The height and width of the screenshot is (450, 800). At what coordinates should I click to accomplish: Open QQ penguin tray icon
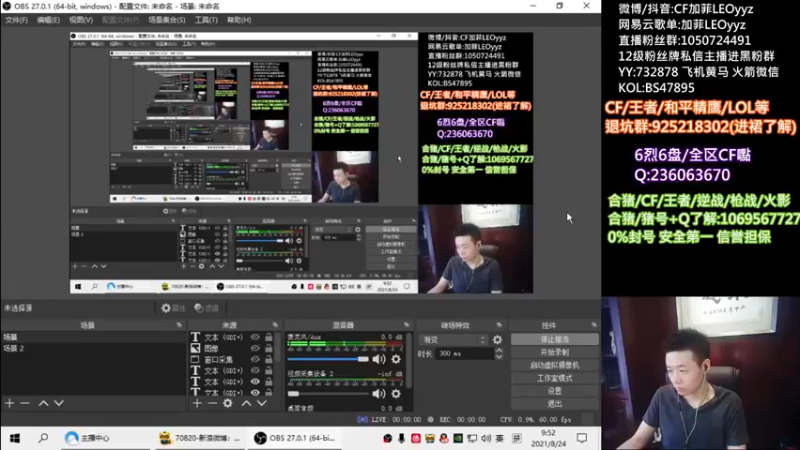click(444, 438)
